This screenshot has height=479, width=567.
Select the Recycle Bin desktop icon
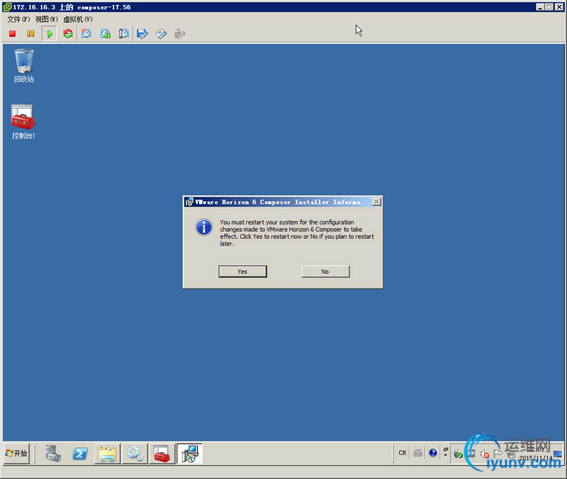[24, 65]
